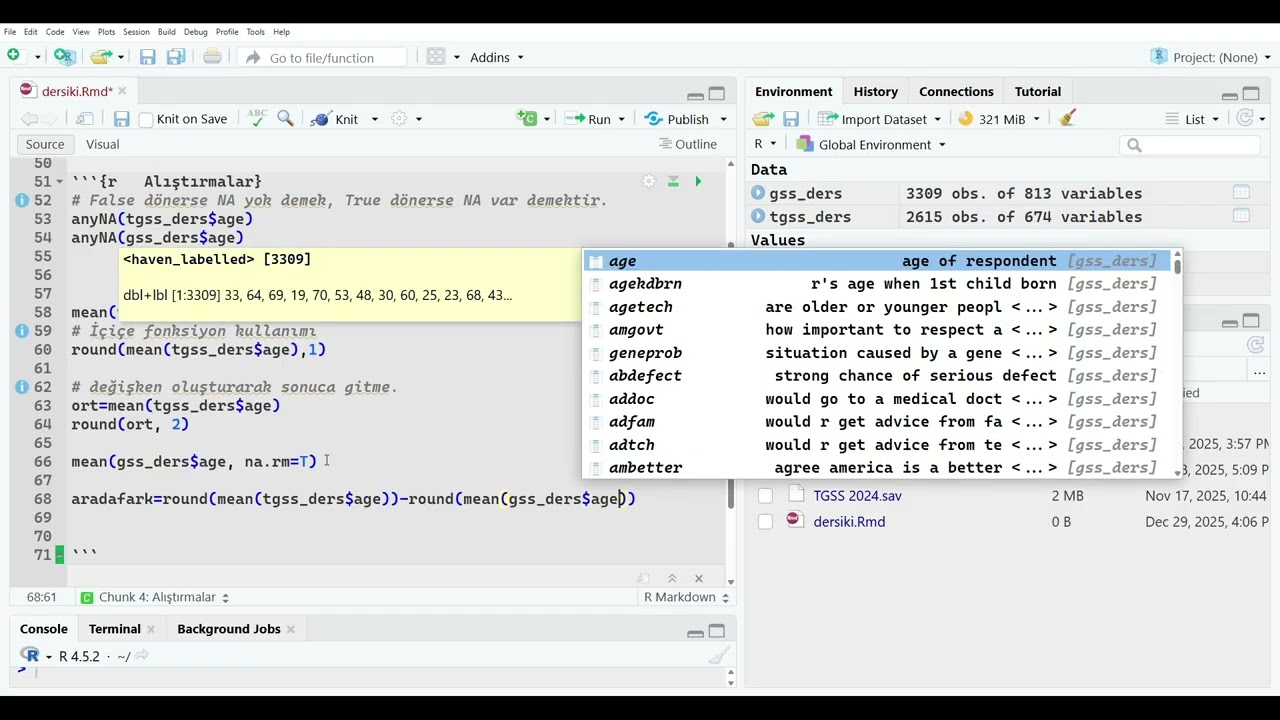Expand tgss_ders data structure

click(758, 216)
